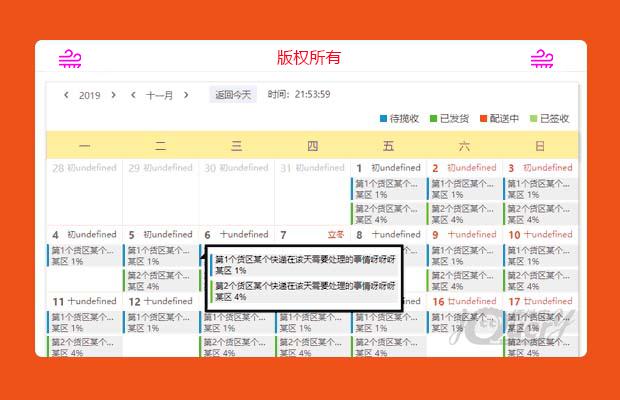Select the 三 weekday column header
620x400 pixels.
coord(236,146)
